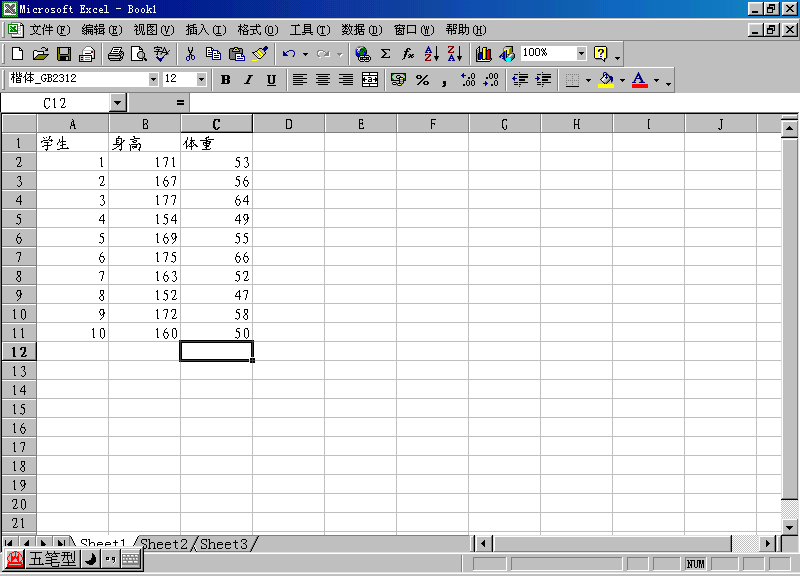The height and width of the screenshot is (576, 800).
Task: Toggle italic formatting
Action: point(248,80)
